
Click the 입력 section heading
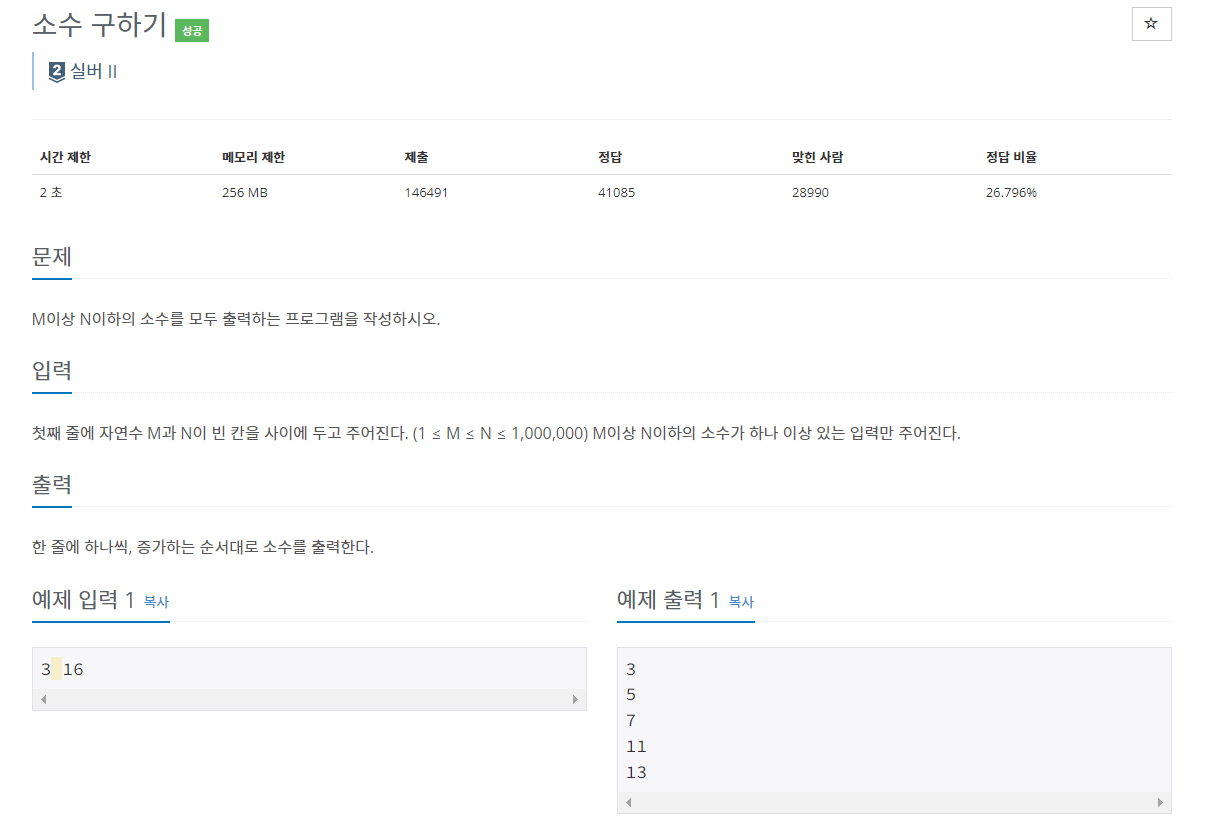point(52,370)
